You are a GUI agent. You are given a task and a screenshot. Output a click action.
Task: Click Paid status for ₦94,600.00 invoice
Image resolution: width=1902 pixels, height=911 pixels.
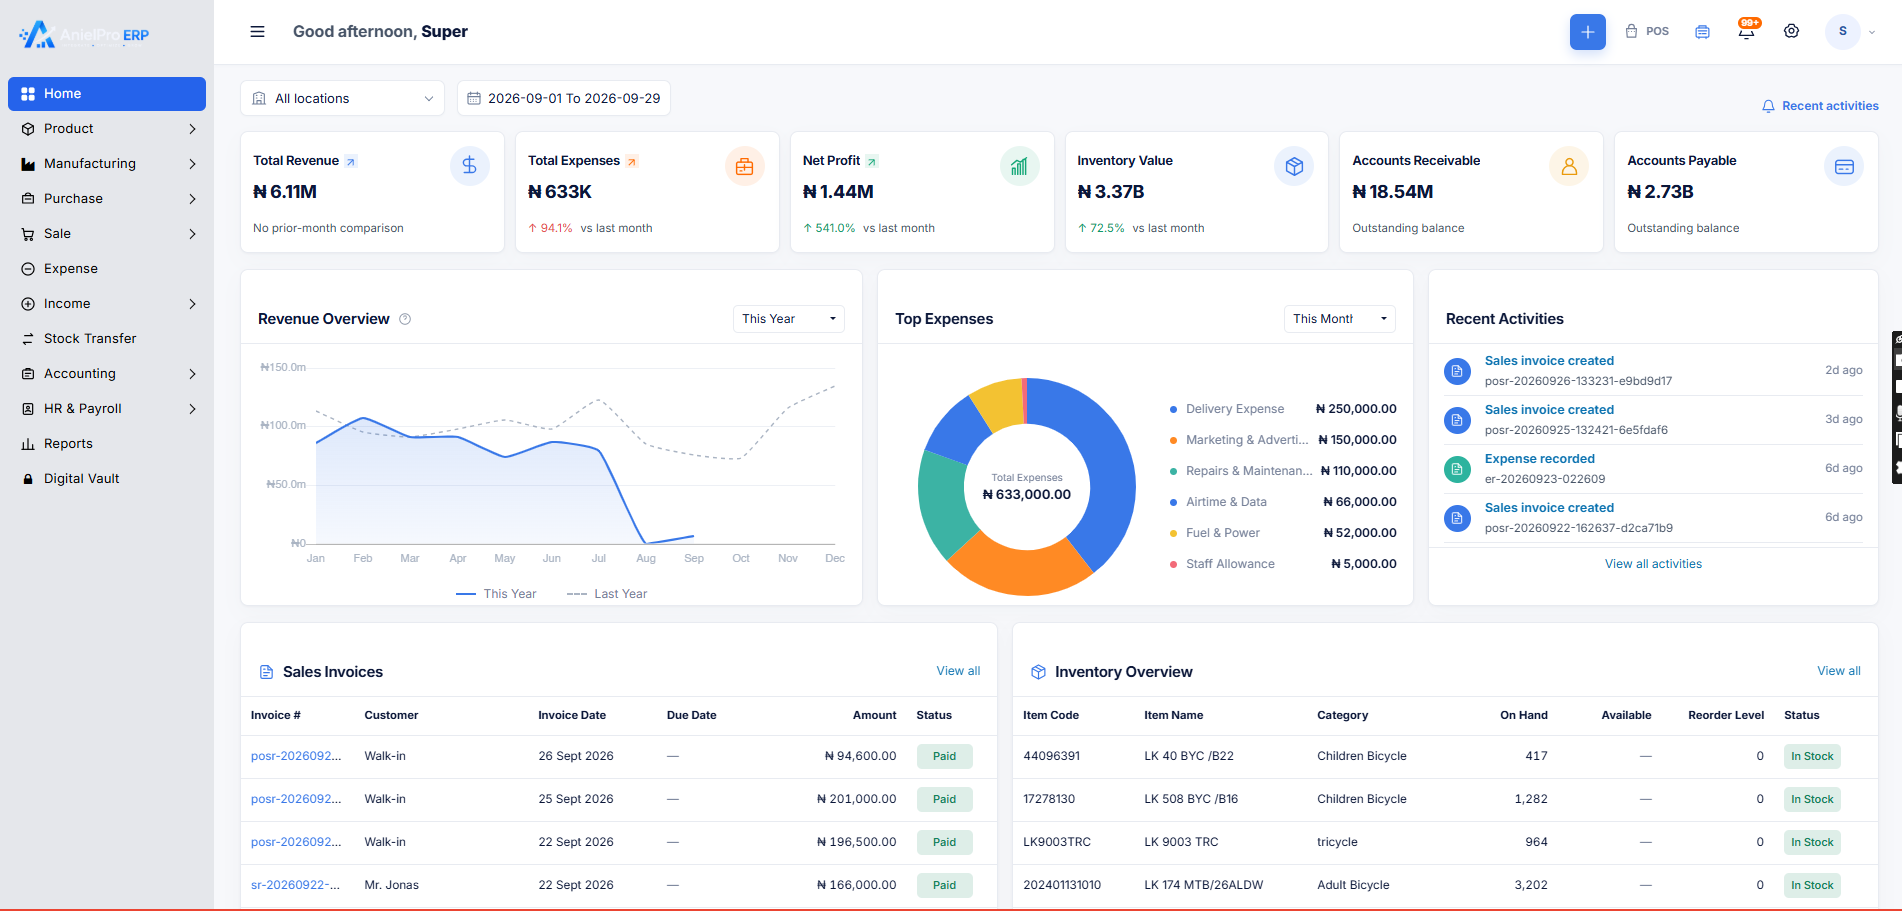tap(944, 757)
